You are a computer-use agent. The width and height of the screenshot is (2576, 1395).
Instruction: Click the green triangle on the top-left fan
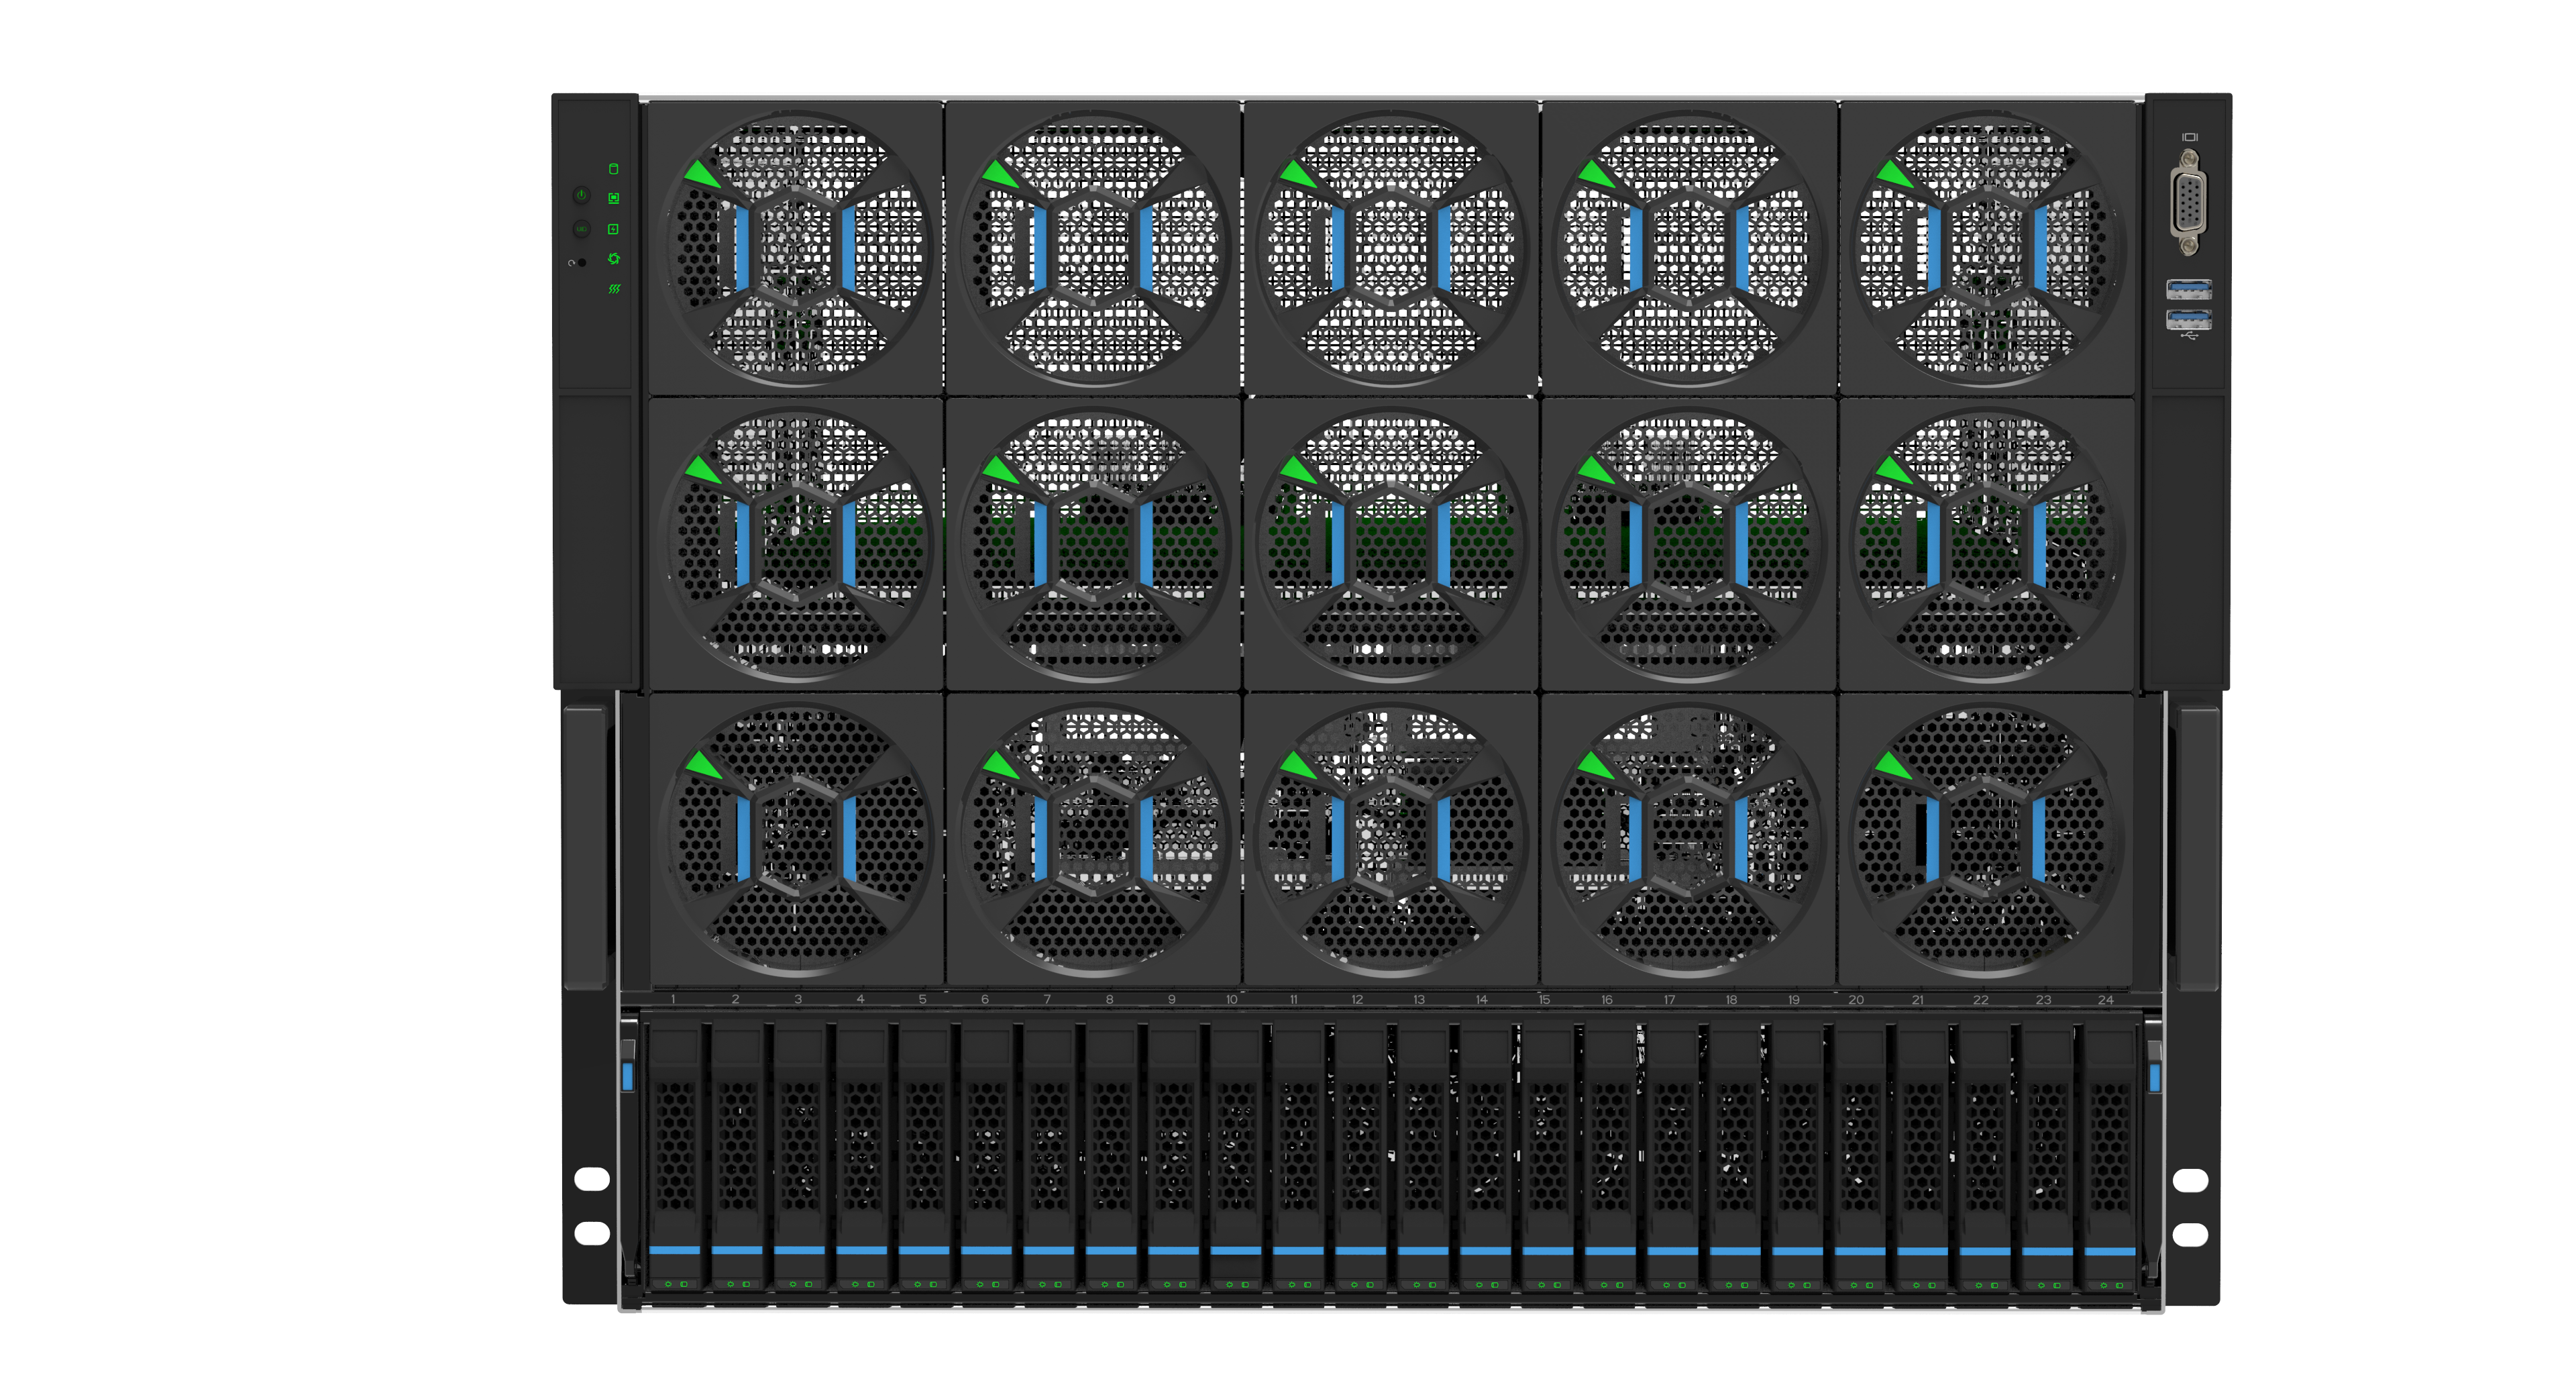click(x=701, y=175)
